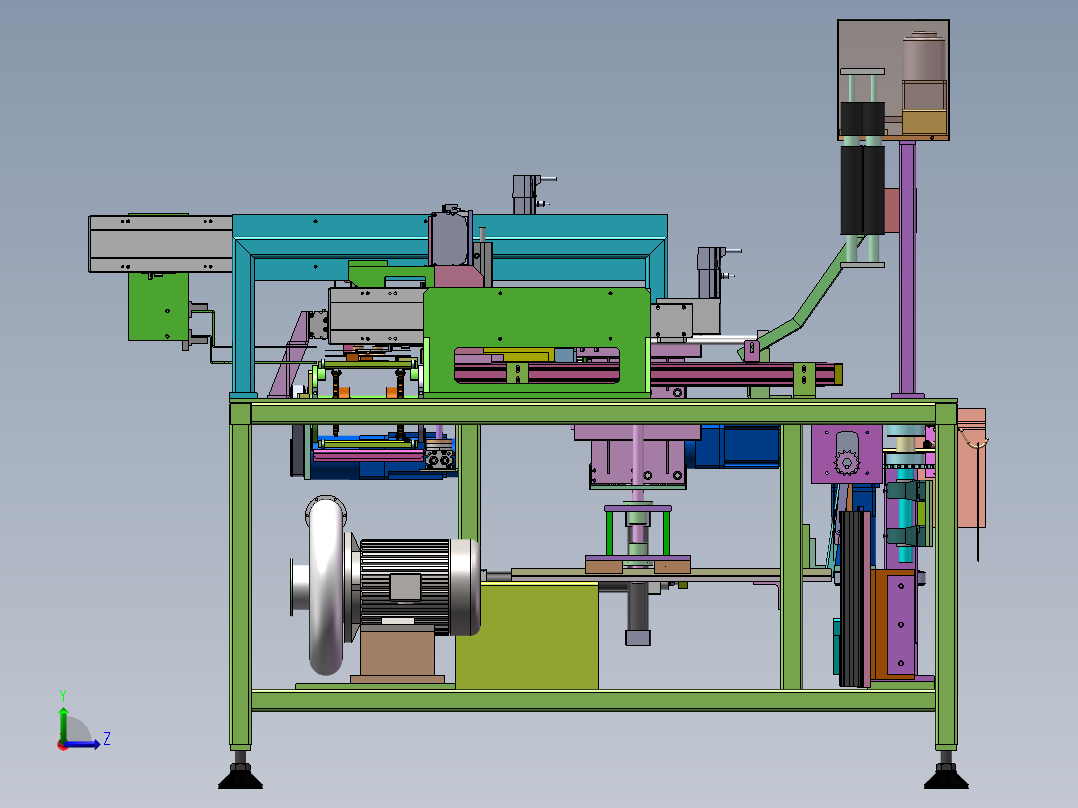
Task: Select the bottom green frame crossbeam
Action: [593, 701]
